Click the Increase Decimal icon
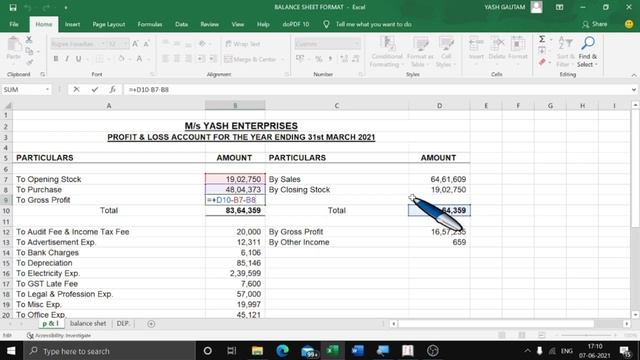Image resolution: width=640 pixels, height=360 pixels. point(344,59)
